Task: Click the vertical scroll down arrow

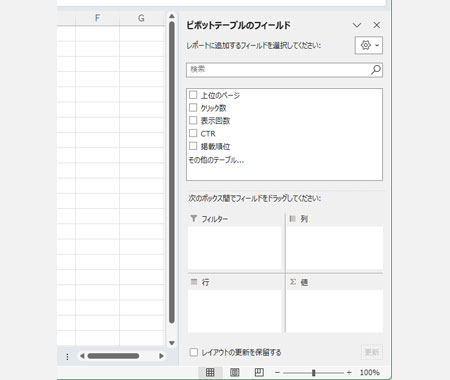Action: point(172,343)
